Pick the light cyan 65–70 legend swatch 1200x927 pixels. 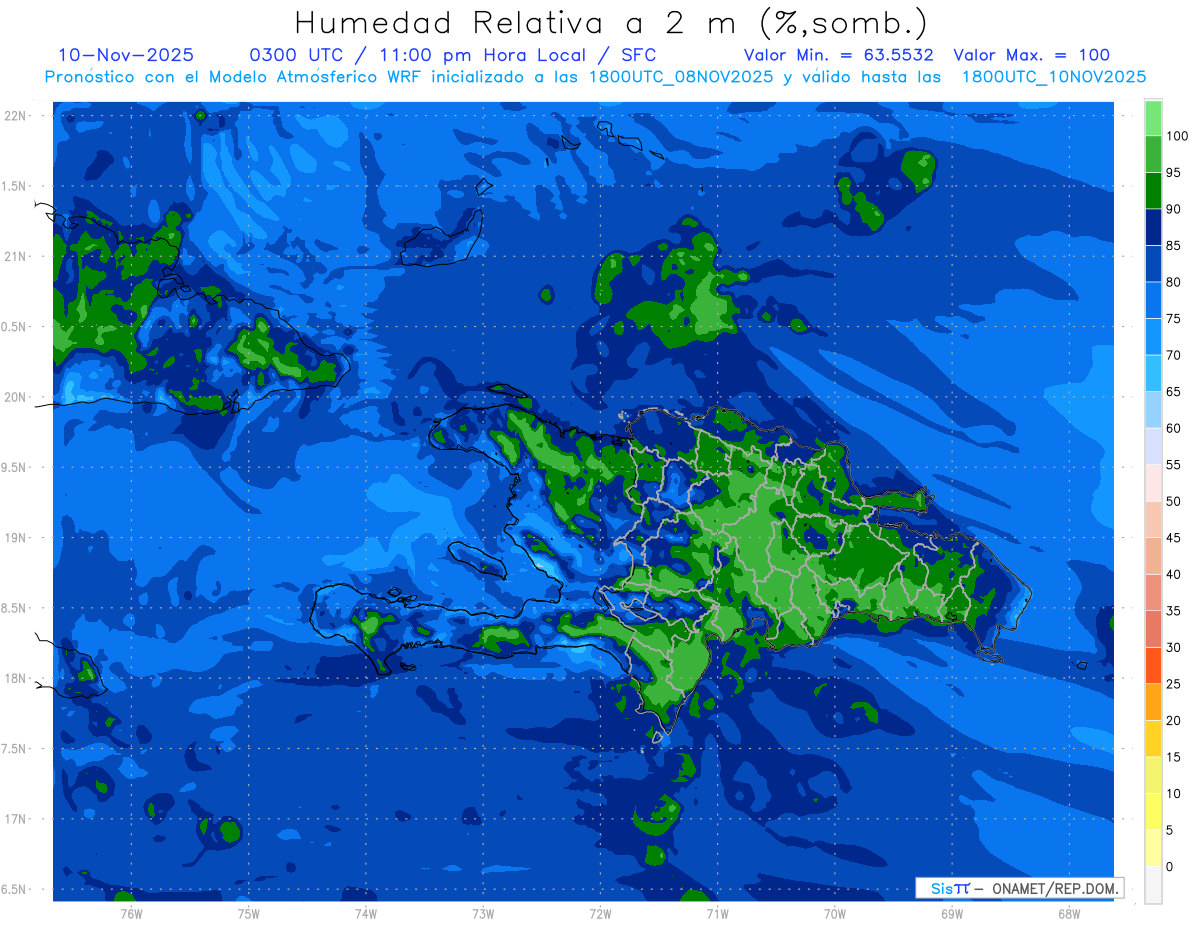pos(1153,373)
